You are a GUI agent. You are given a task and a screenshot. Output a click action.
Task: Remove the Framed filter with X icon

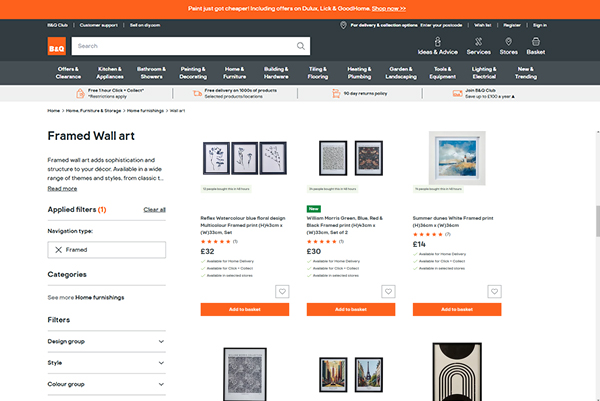click(59, 250)
